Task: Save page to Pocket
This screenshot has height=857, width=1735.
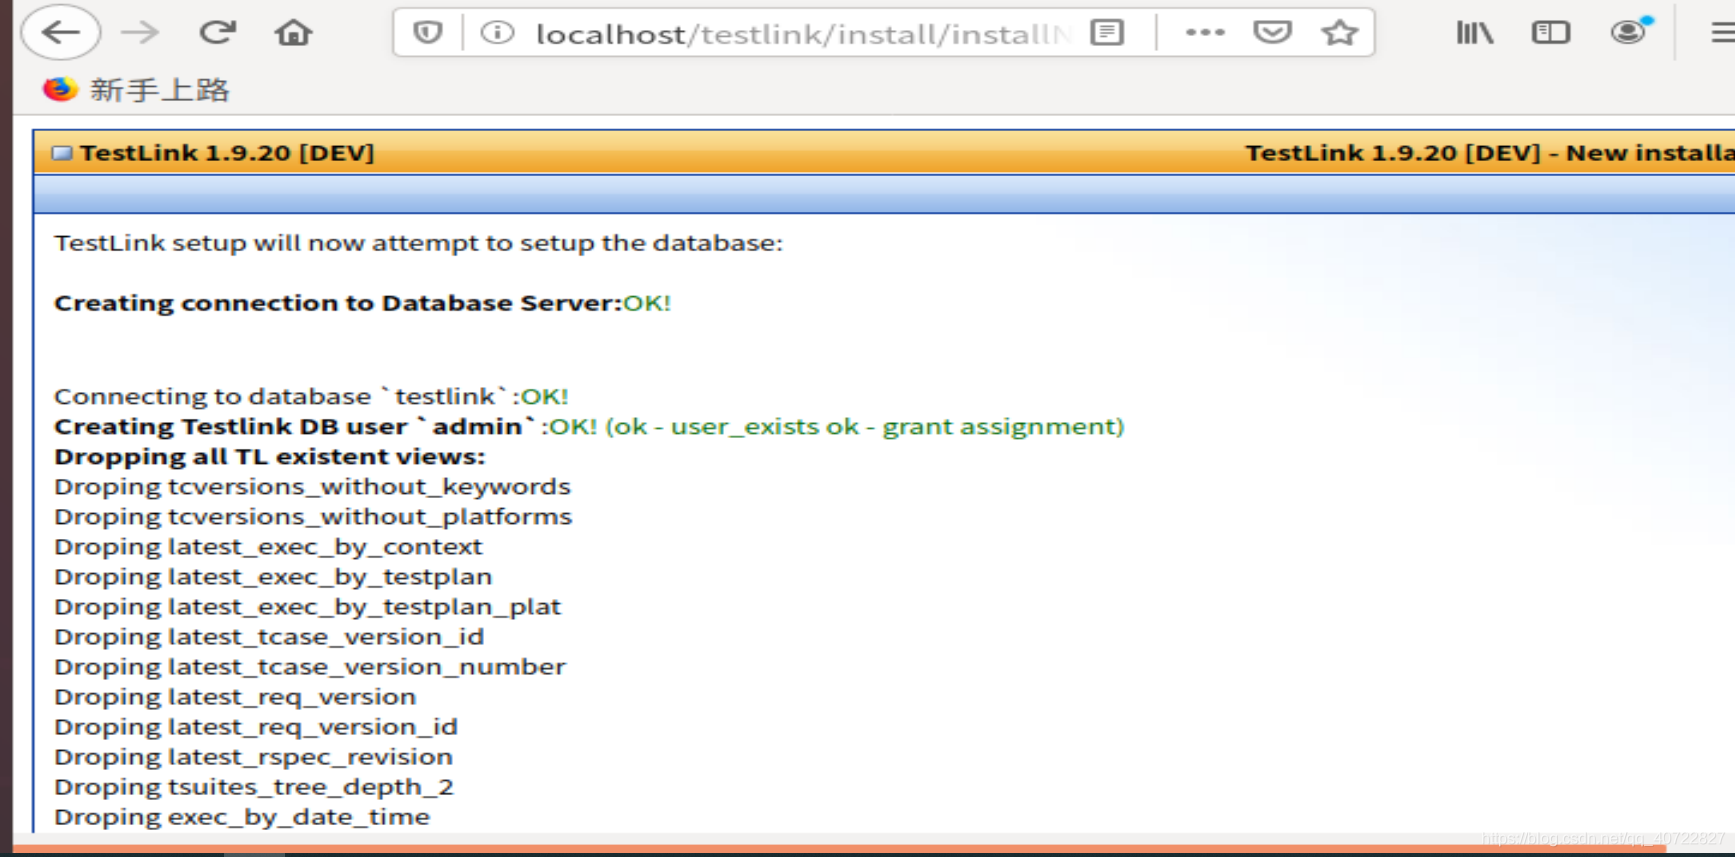Action: (x=1272, y=33)
